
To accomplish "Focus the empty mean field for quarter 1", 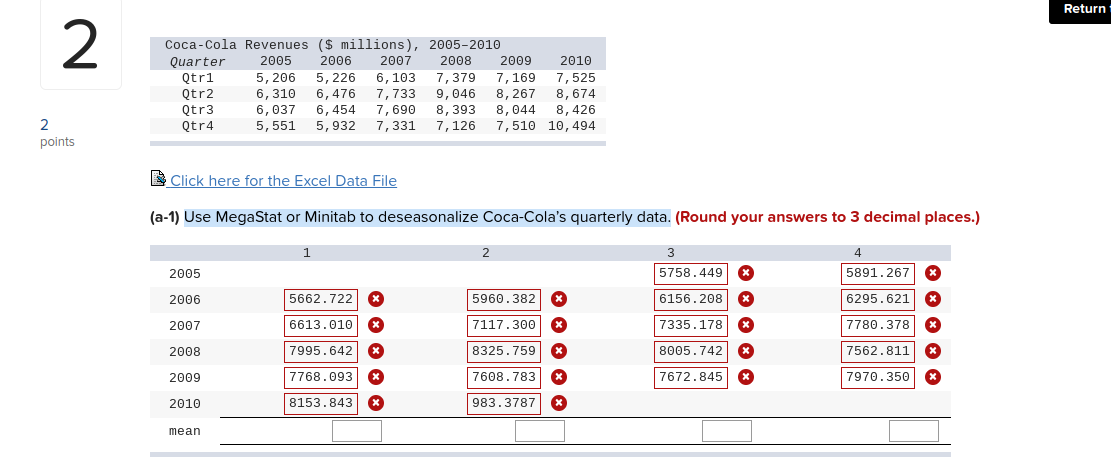I will point(357,431).
